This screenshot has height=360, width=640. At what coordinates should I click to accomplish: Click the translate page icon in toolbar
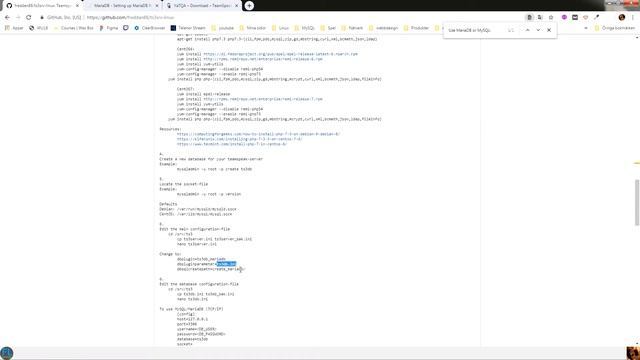coord(540,18)
